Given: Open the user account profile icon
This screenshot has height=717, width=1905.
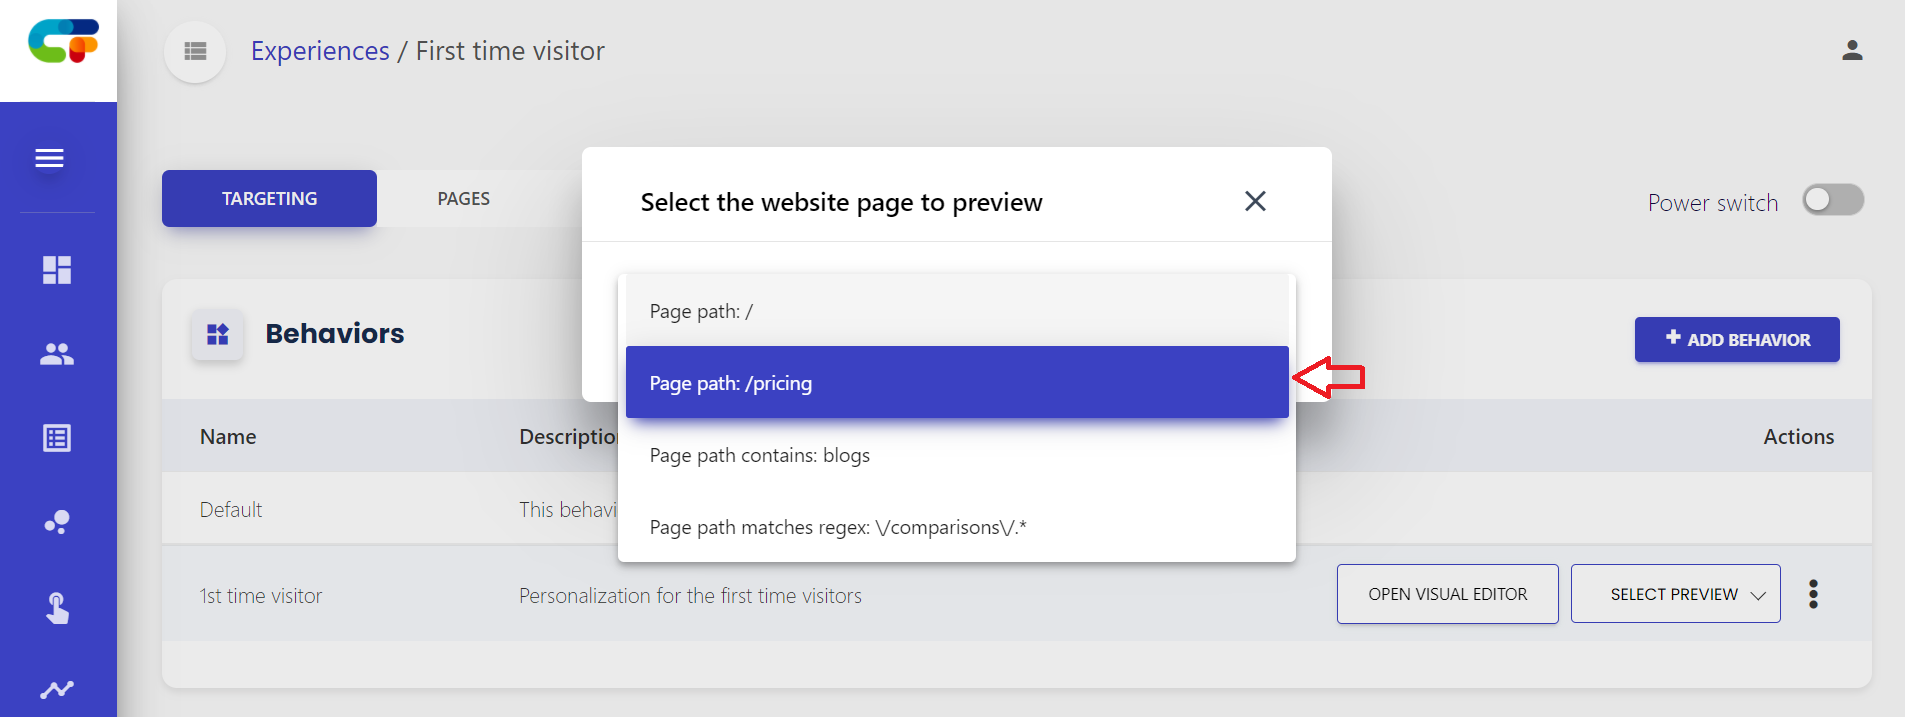Looking at the screenshot, I should coord(1852,50).
